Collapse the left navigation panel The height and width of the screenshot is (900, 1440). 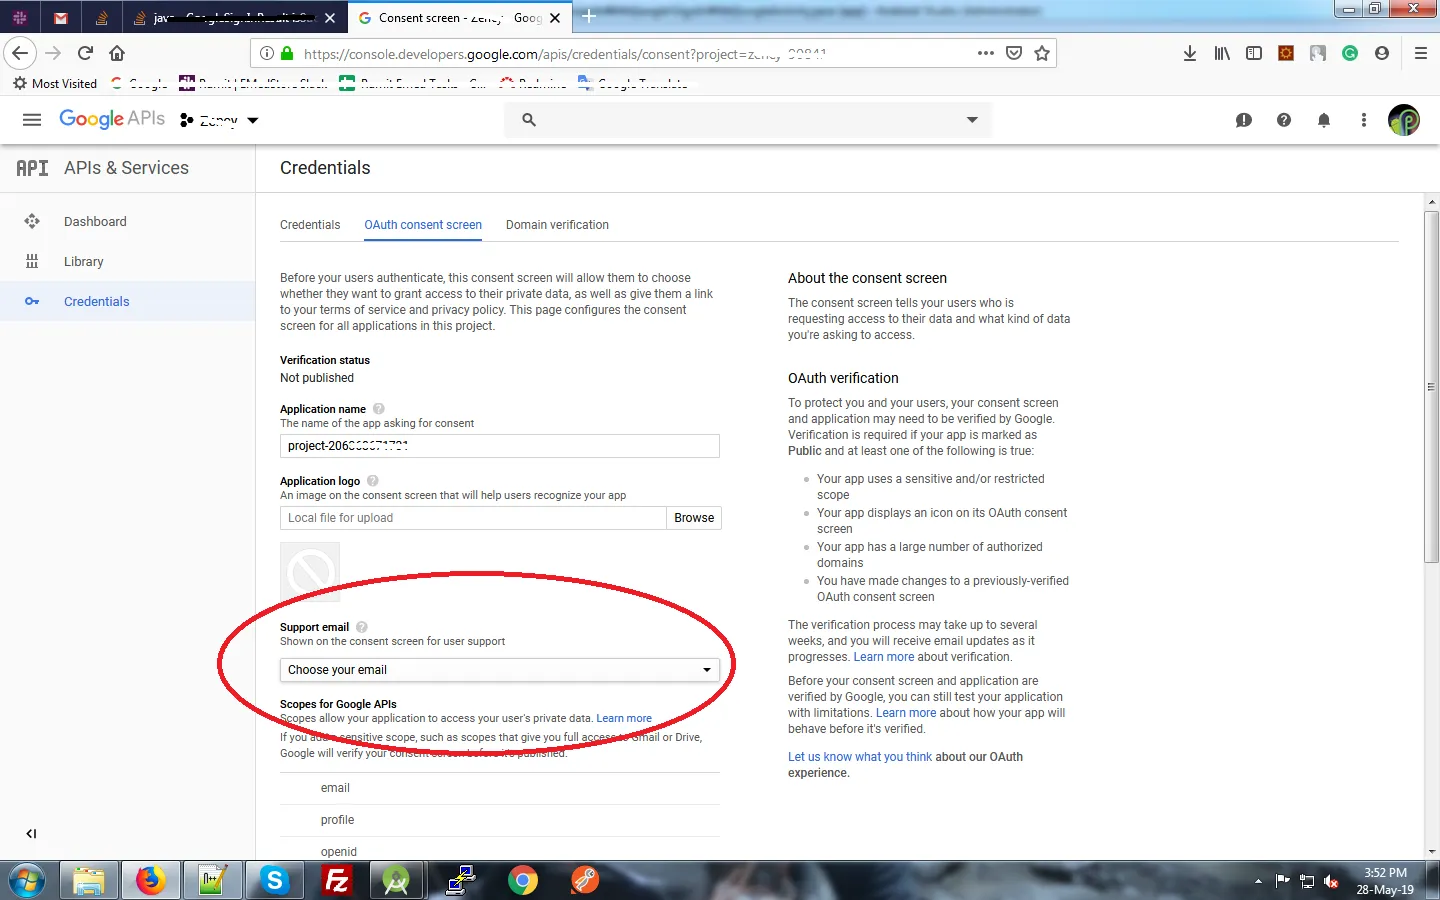pyautogui.click(x=31, y=833)
